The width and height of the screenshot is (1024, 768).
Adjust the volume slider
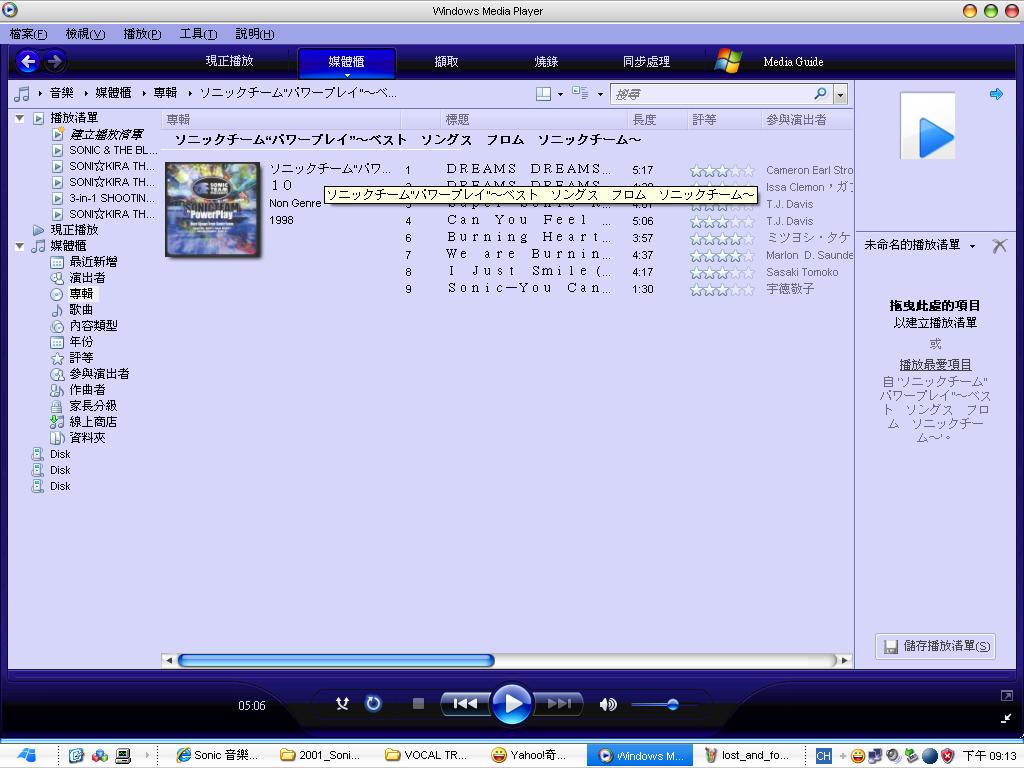(672, 704)
